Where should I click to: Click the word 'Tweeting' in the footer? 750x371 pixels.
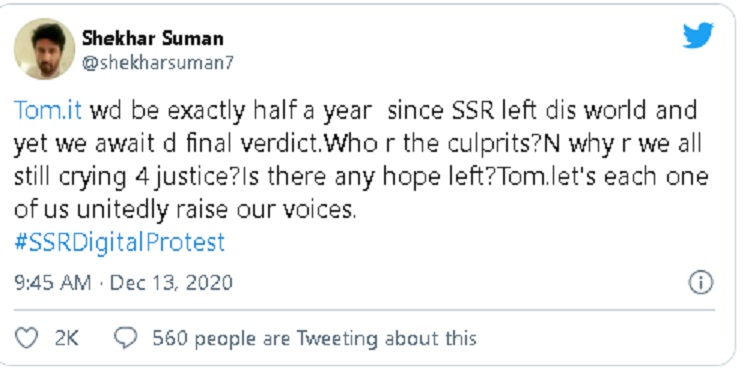click(337, 338)
